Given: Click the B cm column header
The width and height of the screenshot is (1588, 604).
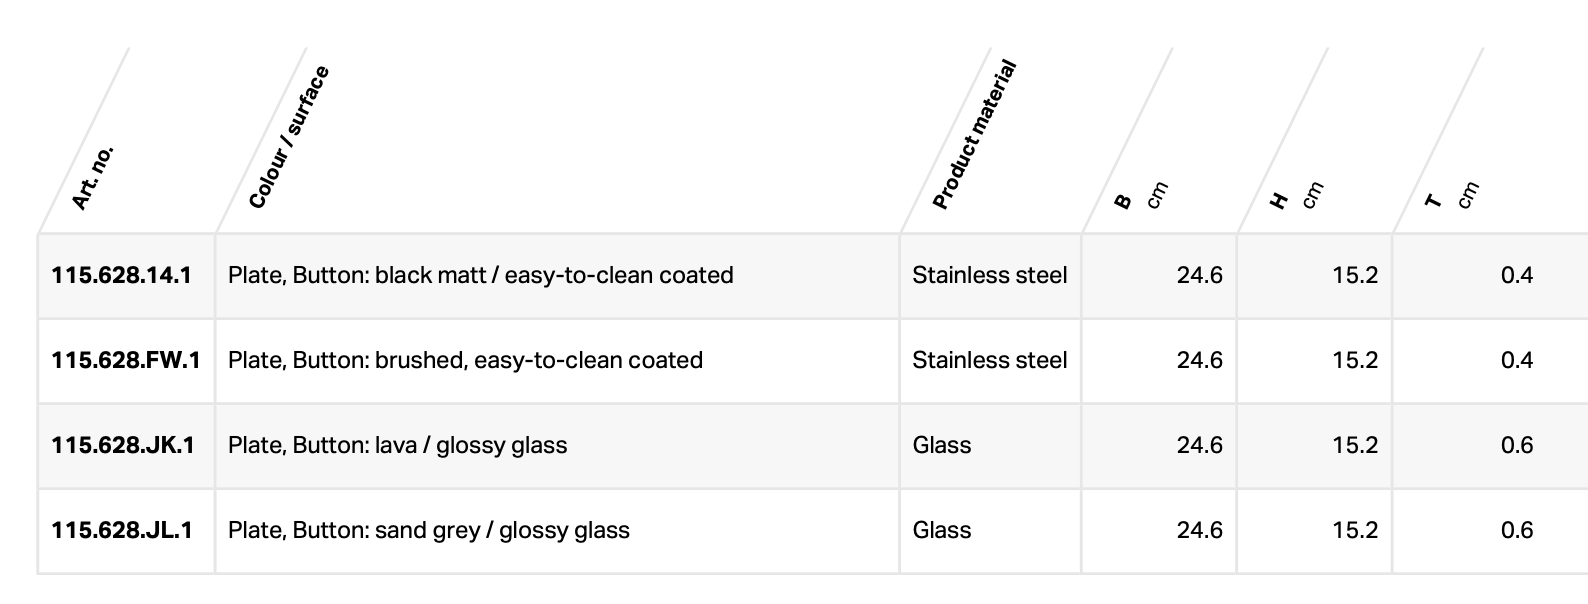Looking at the screenshot, I should [1139, 195].
